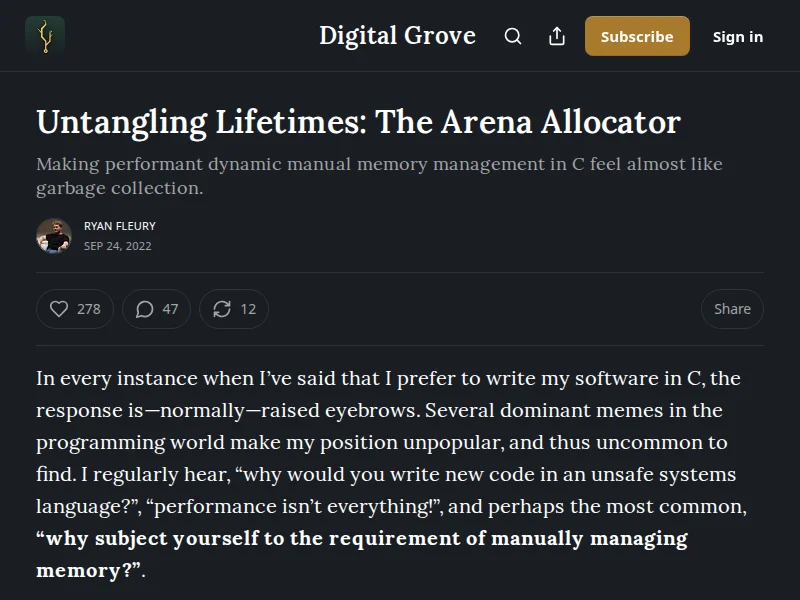Viewport: 800px width, 600px height.
Task: Click the paragraph's opening line about software in C
Action: pyautogui.click(x=388, y=378)
